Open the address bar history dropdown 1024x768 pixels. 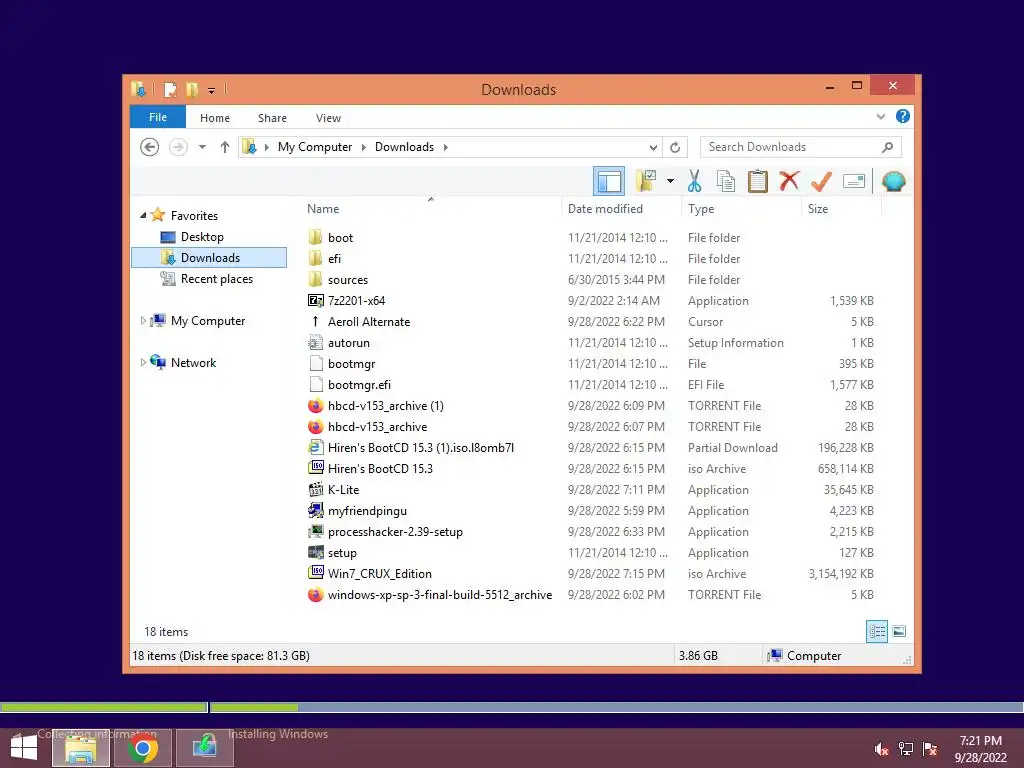pos(653,148)
